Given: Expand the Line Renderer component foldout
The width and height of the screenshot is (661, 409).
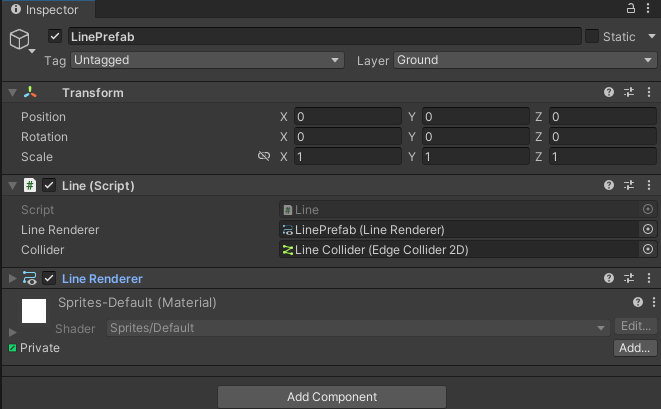Looking at the screenshot, I should tap(12, 278).
